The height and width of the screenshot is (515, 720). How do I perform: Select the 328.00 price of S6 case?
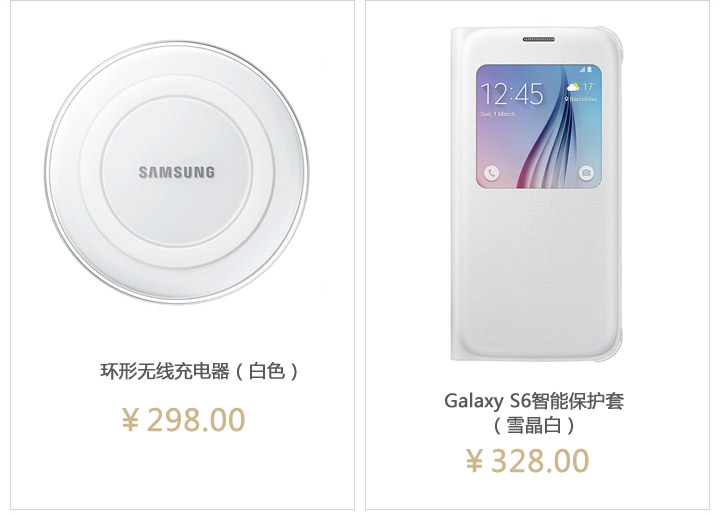(x=540, y=461)
